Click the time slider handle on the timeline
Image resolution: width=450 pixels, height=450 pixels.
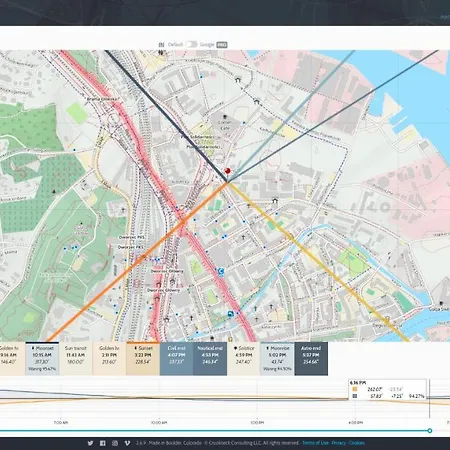[430, 431]
